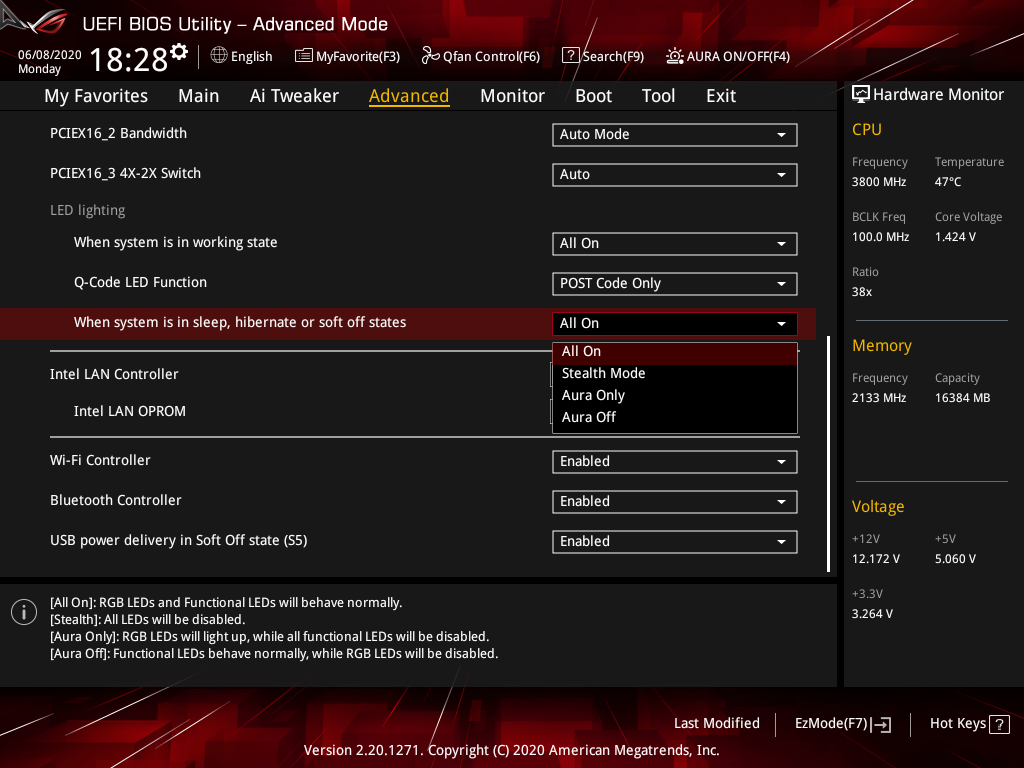Image resolution: width=1024 pixels, height=768 pixels.
Task: Open the Monitor tab
Action: pyautogui.click(x=512, y=96)
